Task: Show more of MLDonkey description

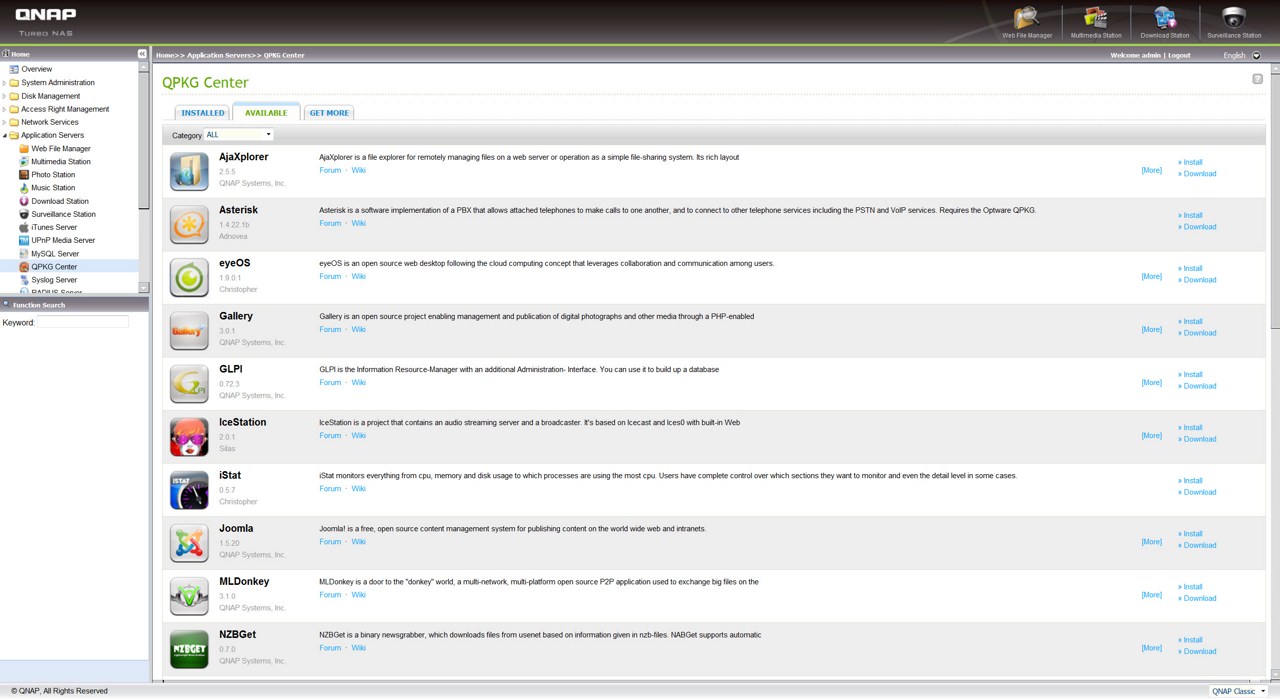Action: [x=1152, y=594]
